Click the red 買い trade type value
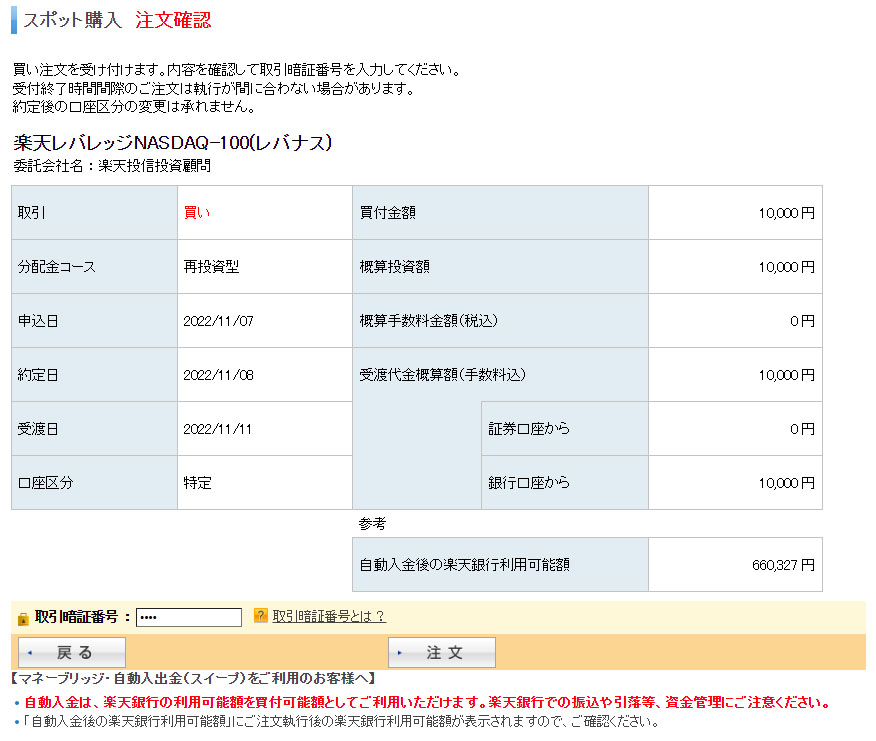 [197, 212]
